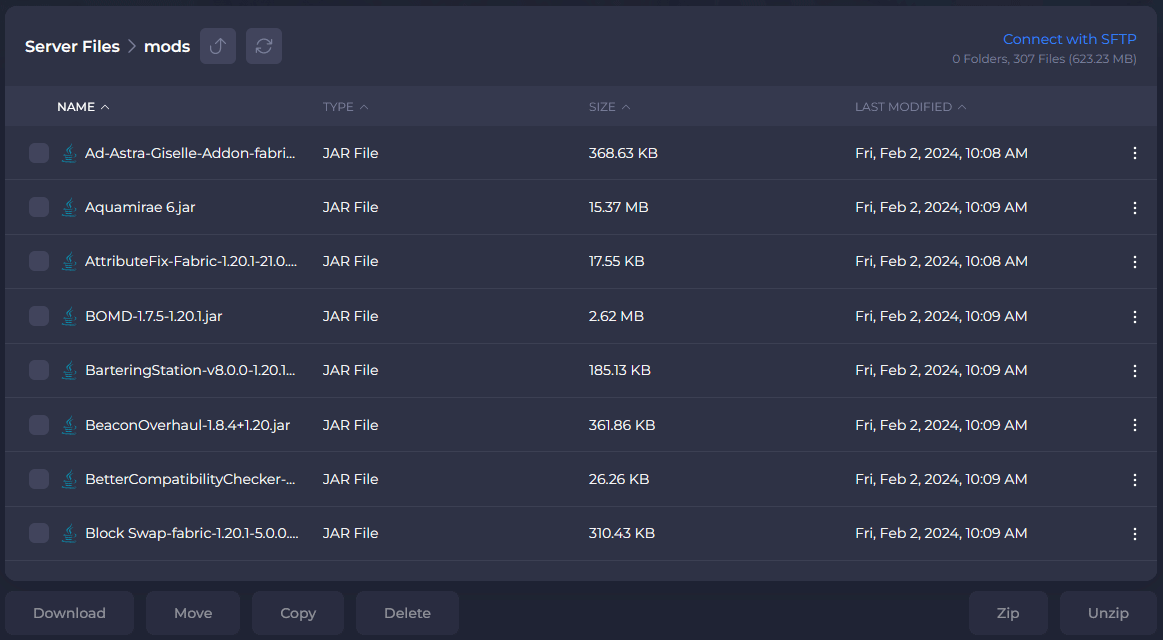This screenshot has height=640, width=1163.
Task: Click the go up one directory icon
Action: coord(218,46)
